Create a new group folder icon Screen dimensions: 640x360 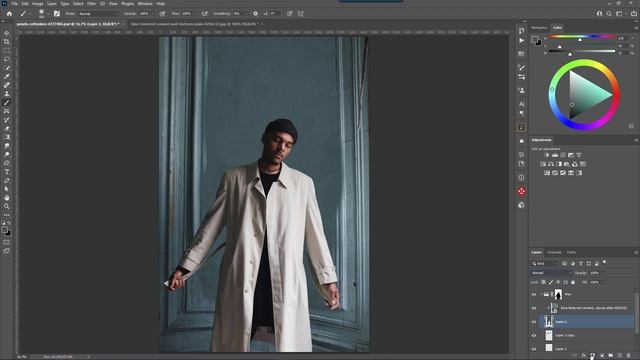[x=611, y=356]
